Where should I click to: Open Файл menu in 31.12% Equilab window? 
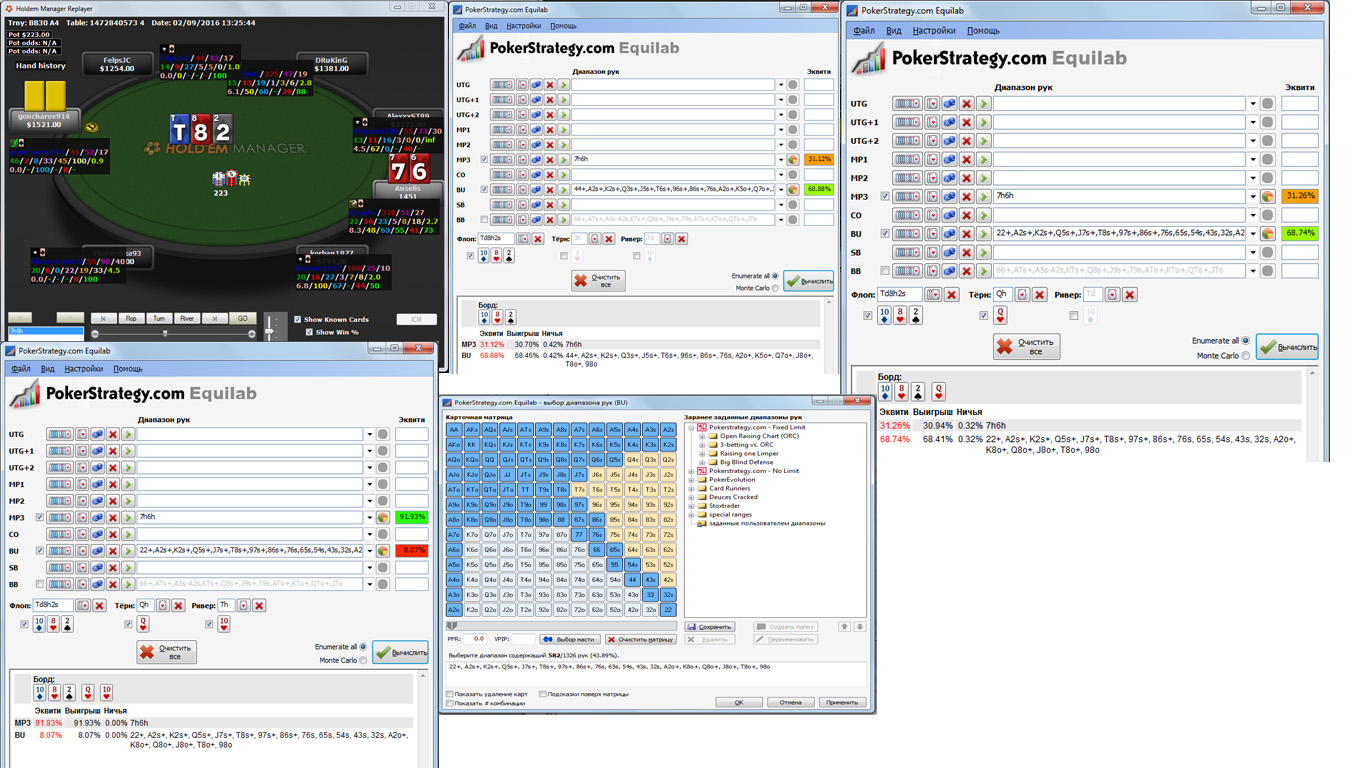coord(467,26)
